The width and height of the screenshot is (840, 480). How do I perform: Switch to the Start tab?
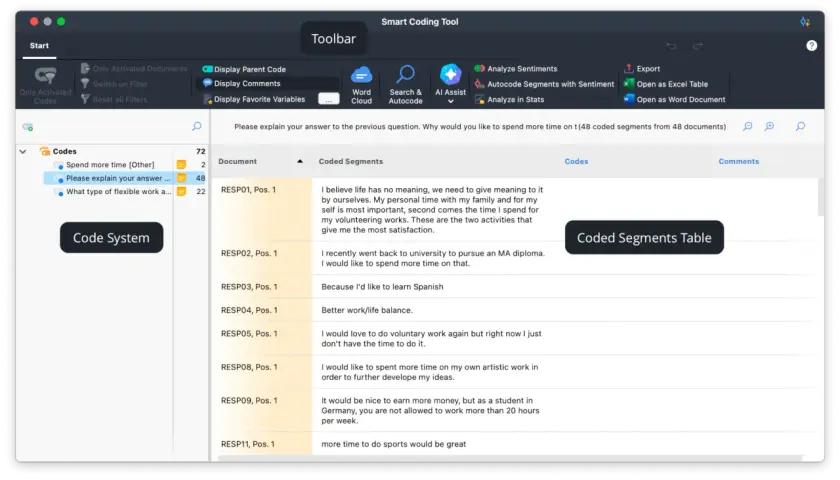[x=39, y=46]
